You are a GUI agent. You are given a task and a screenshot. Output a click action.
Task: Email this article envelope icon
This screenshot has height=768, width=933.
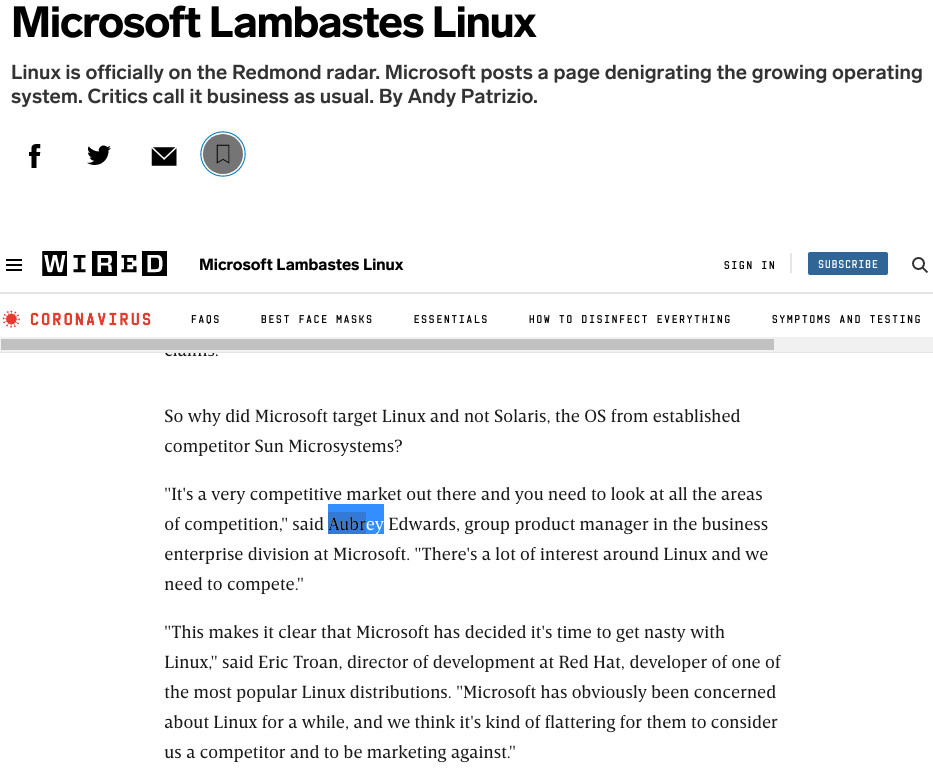tap(164, 156)
